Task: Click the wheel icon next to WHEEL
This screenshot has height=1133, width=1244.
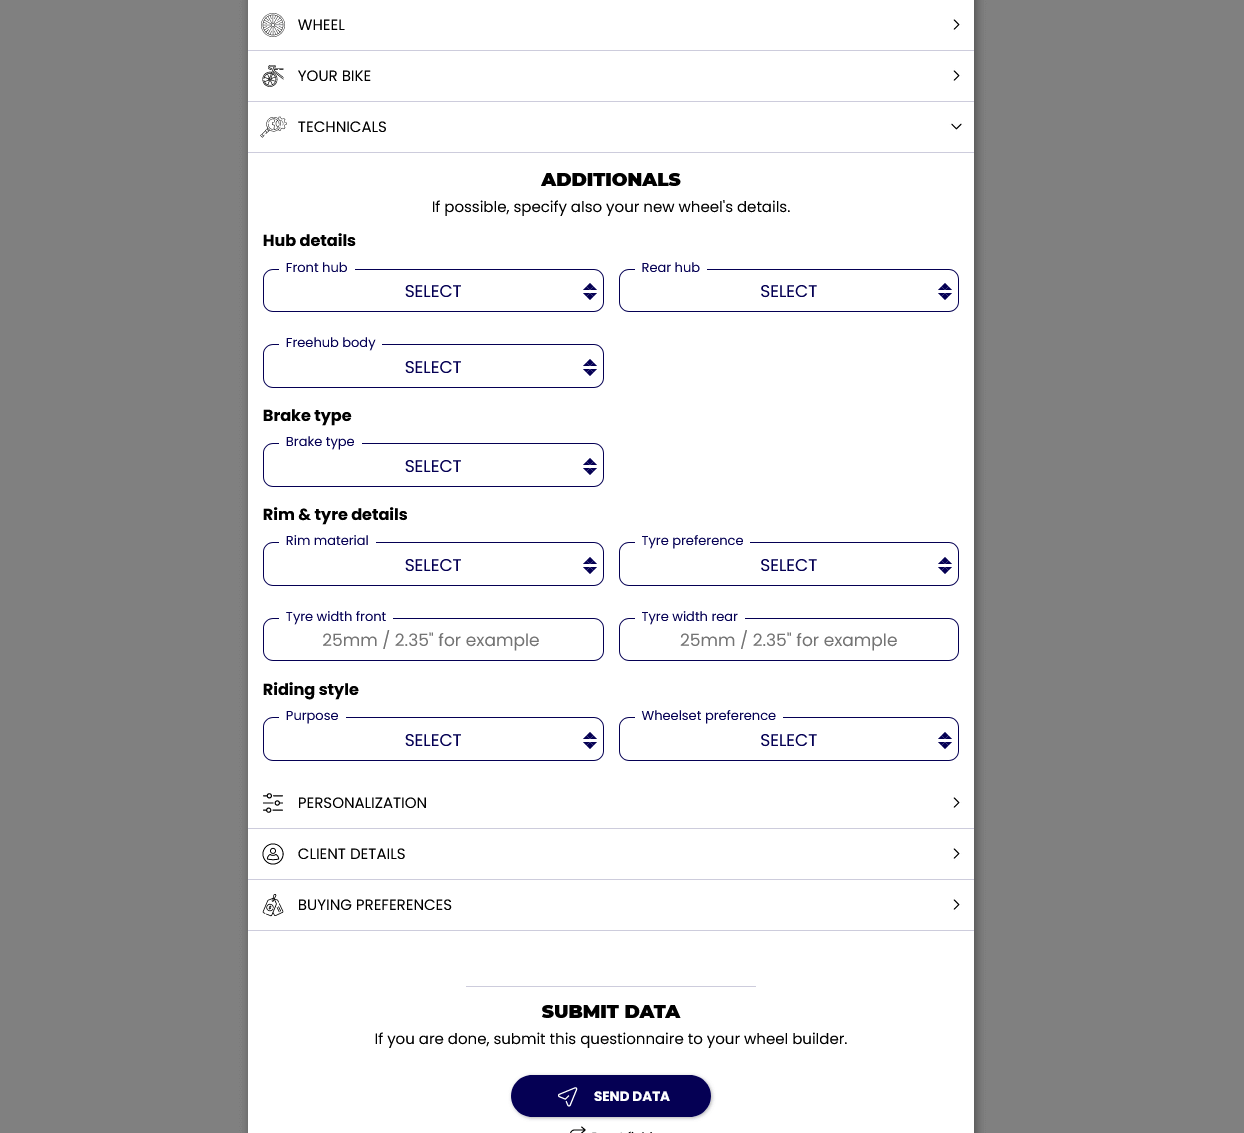Action: point(273,25)
